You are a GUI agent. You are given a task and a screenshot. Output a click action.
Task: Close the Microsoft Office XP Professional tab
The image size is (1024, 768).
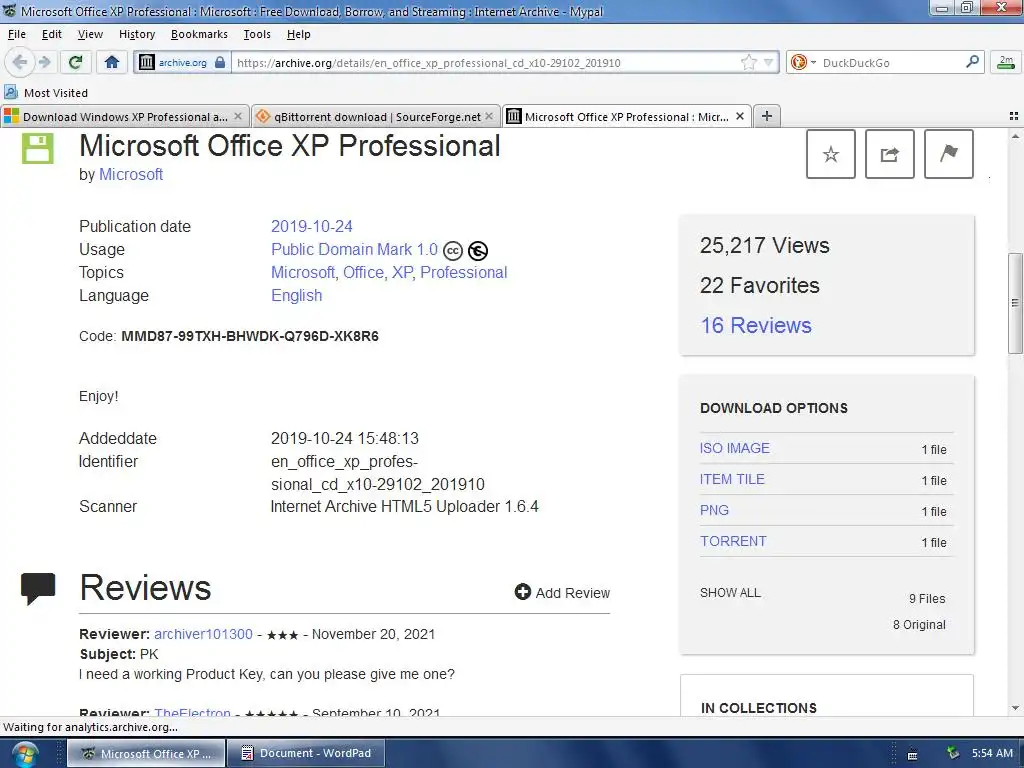(x=740, y=116)
